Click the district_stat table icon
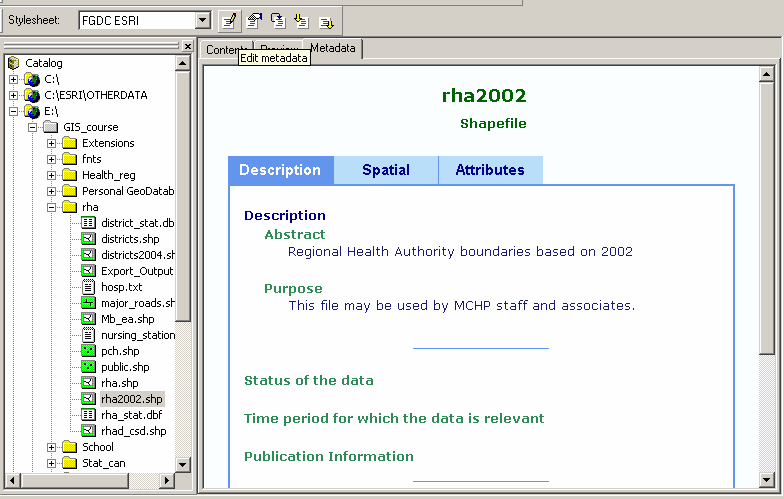This screenshot has height=499, width=784. tap(88, 223)
